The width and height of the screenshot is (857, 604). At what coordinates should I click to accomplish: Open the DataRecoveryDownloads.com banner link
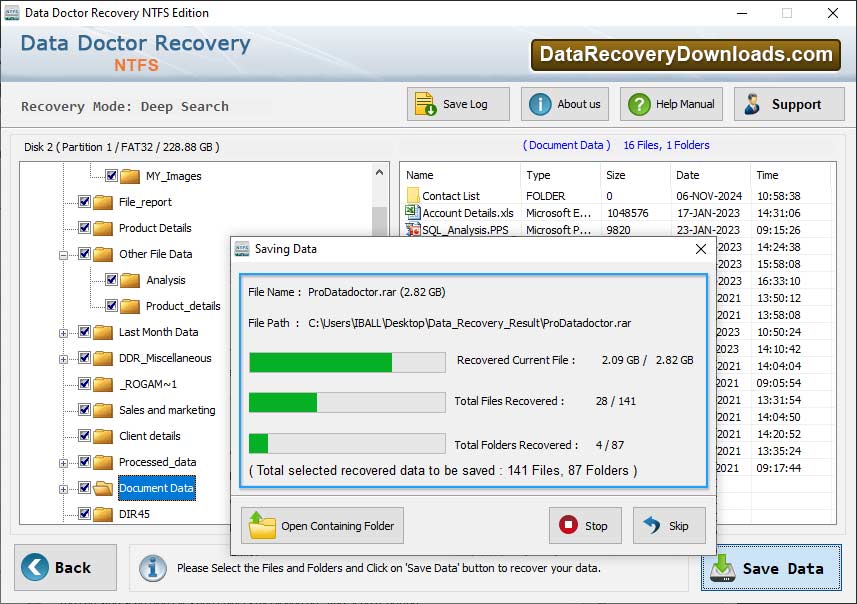click(686, 55)
